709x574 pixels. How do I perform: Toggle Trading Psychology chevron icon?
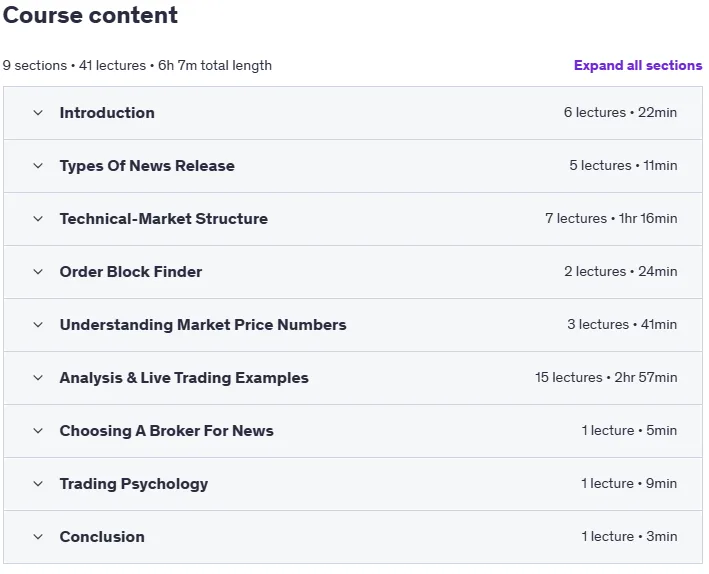(38, 484)
